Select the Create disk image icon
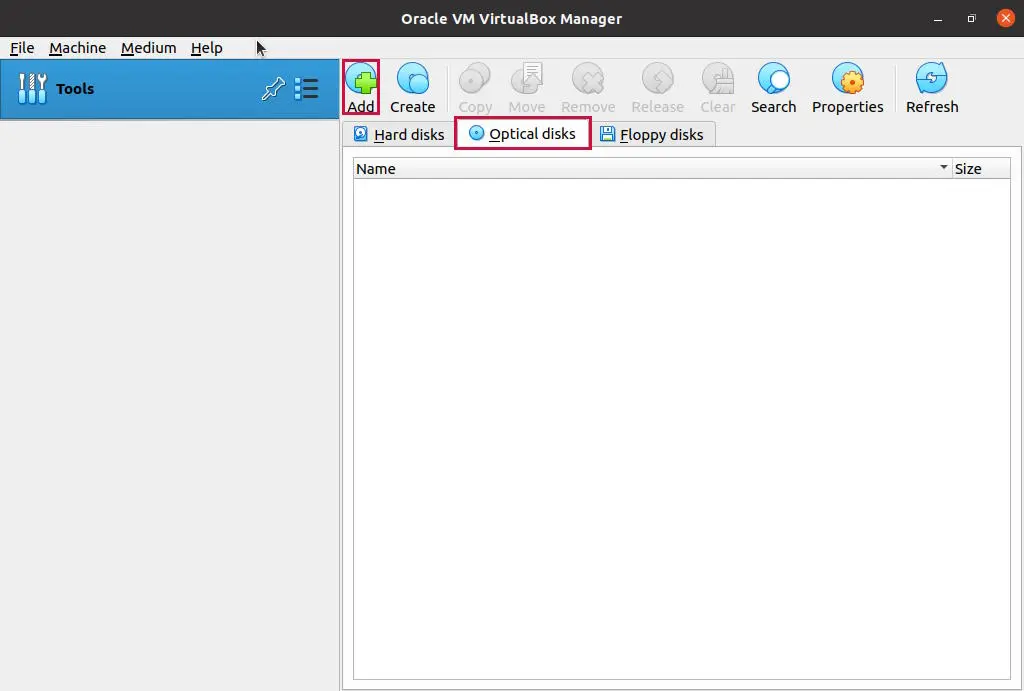Image resolution: width=1024 pixels, height=691 pixels. 413,85
